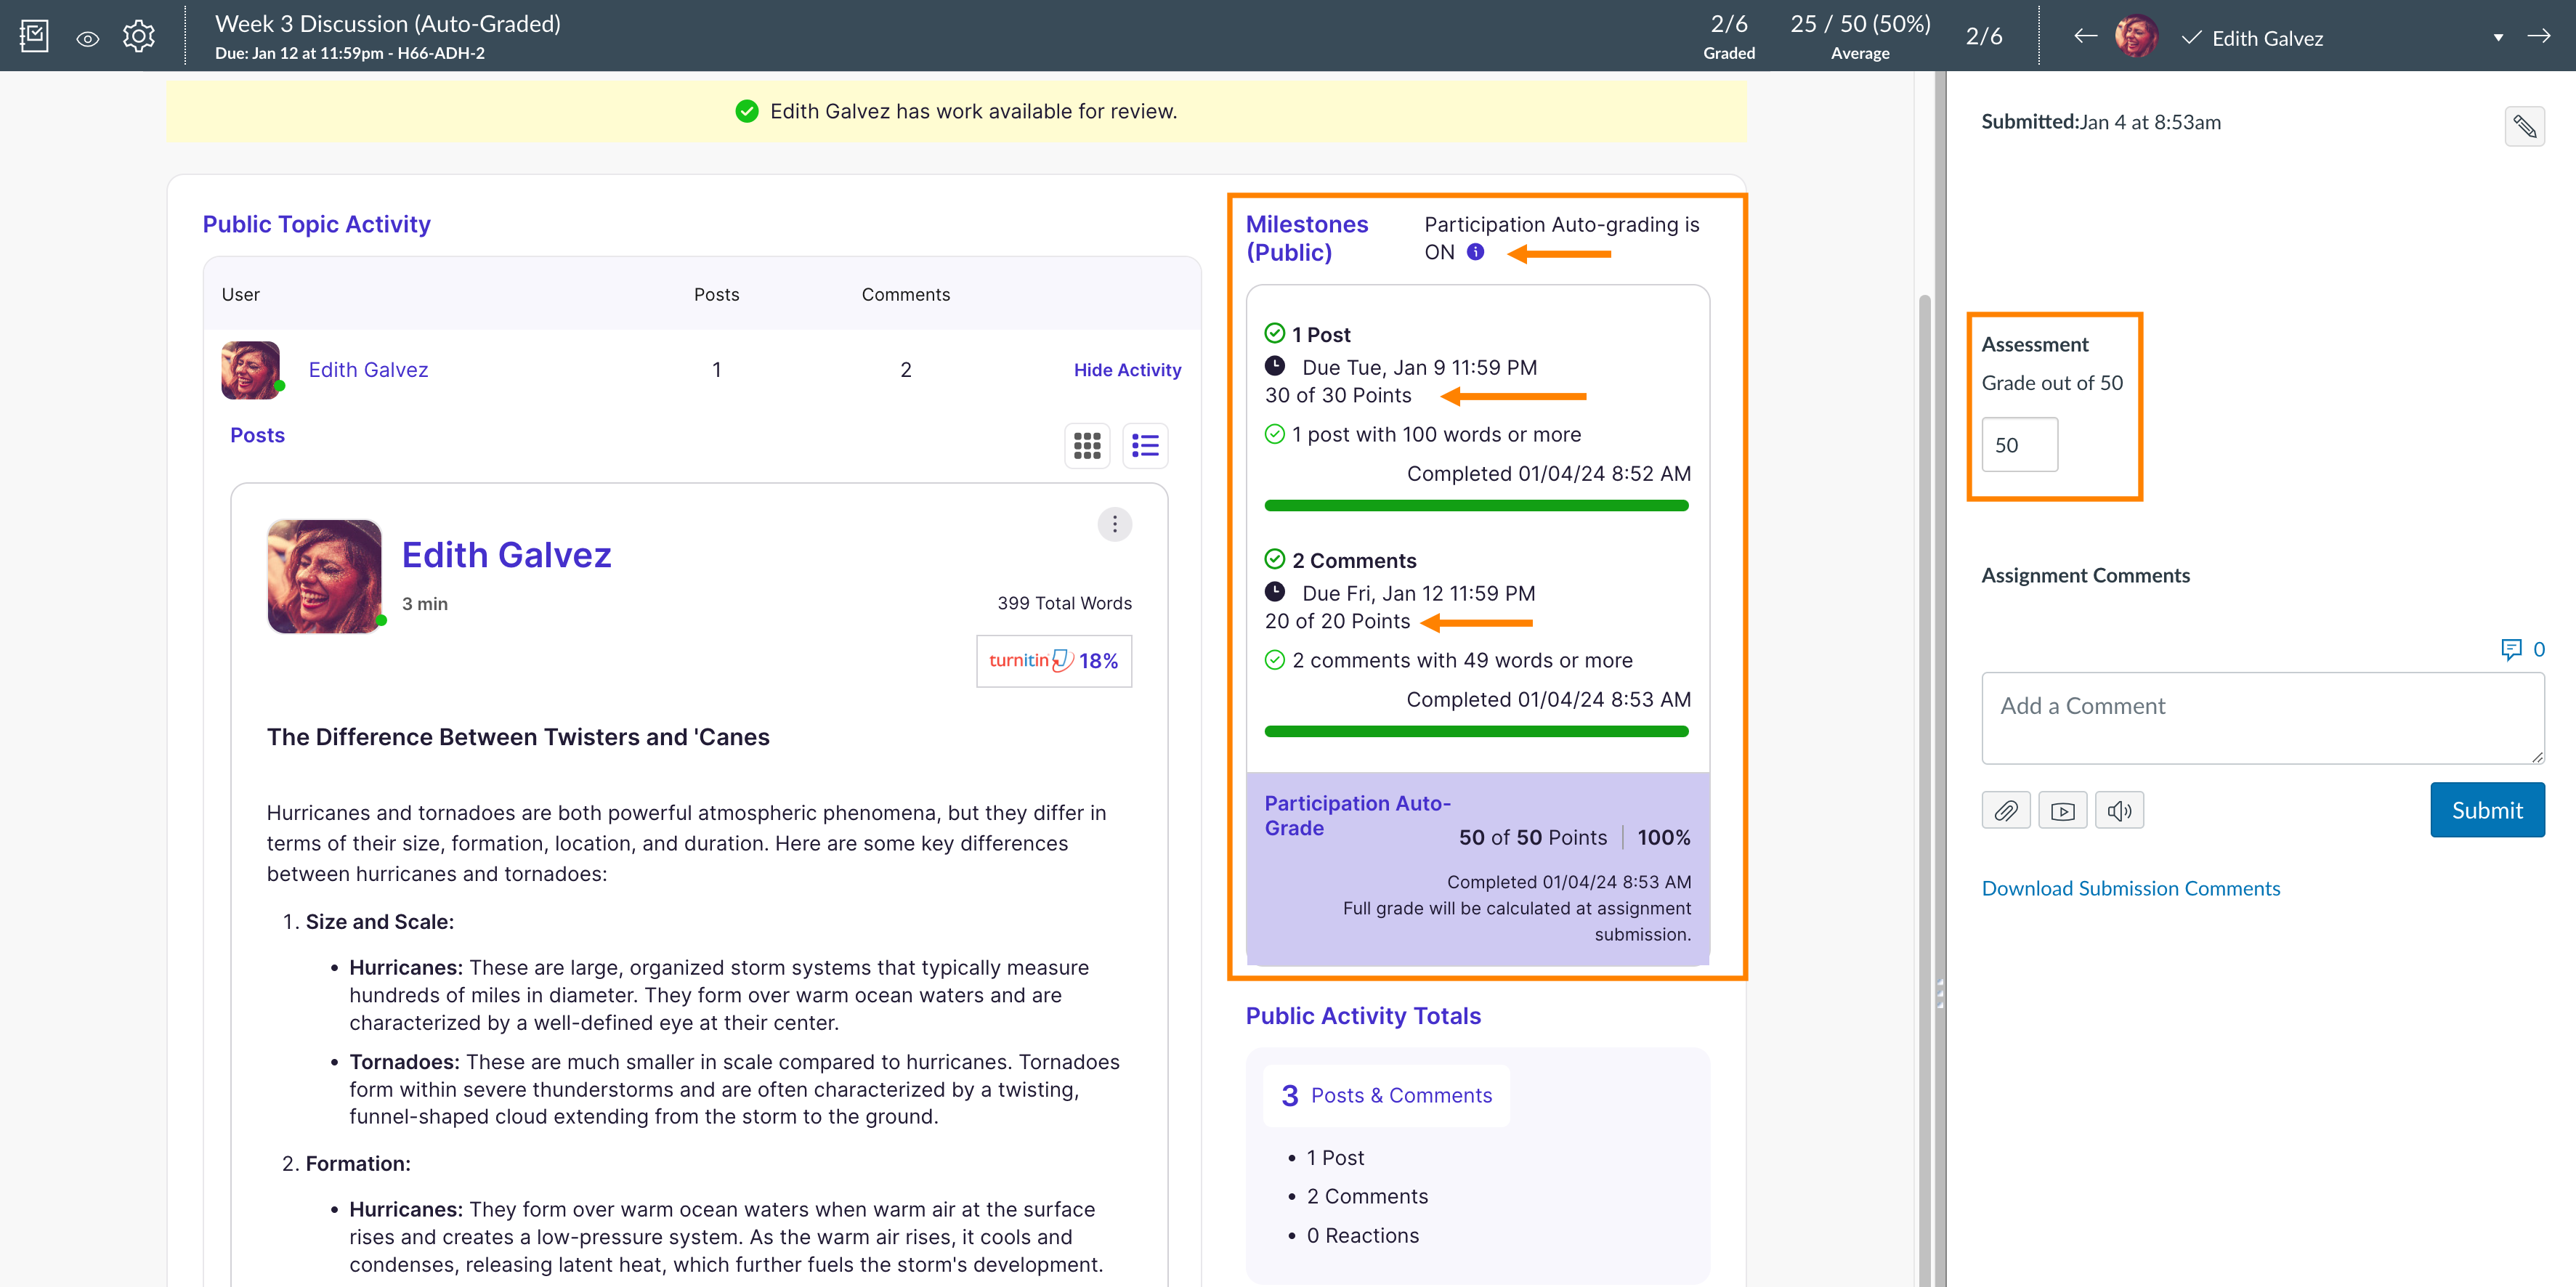2576x1287 pixels.
Task: Hide Edith Galvez's activity
Action: [x=1127, y=369]
